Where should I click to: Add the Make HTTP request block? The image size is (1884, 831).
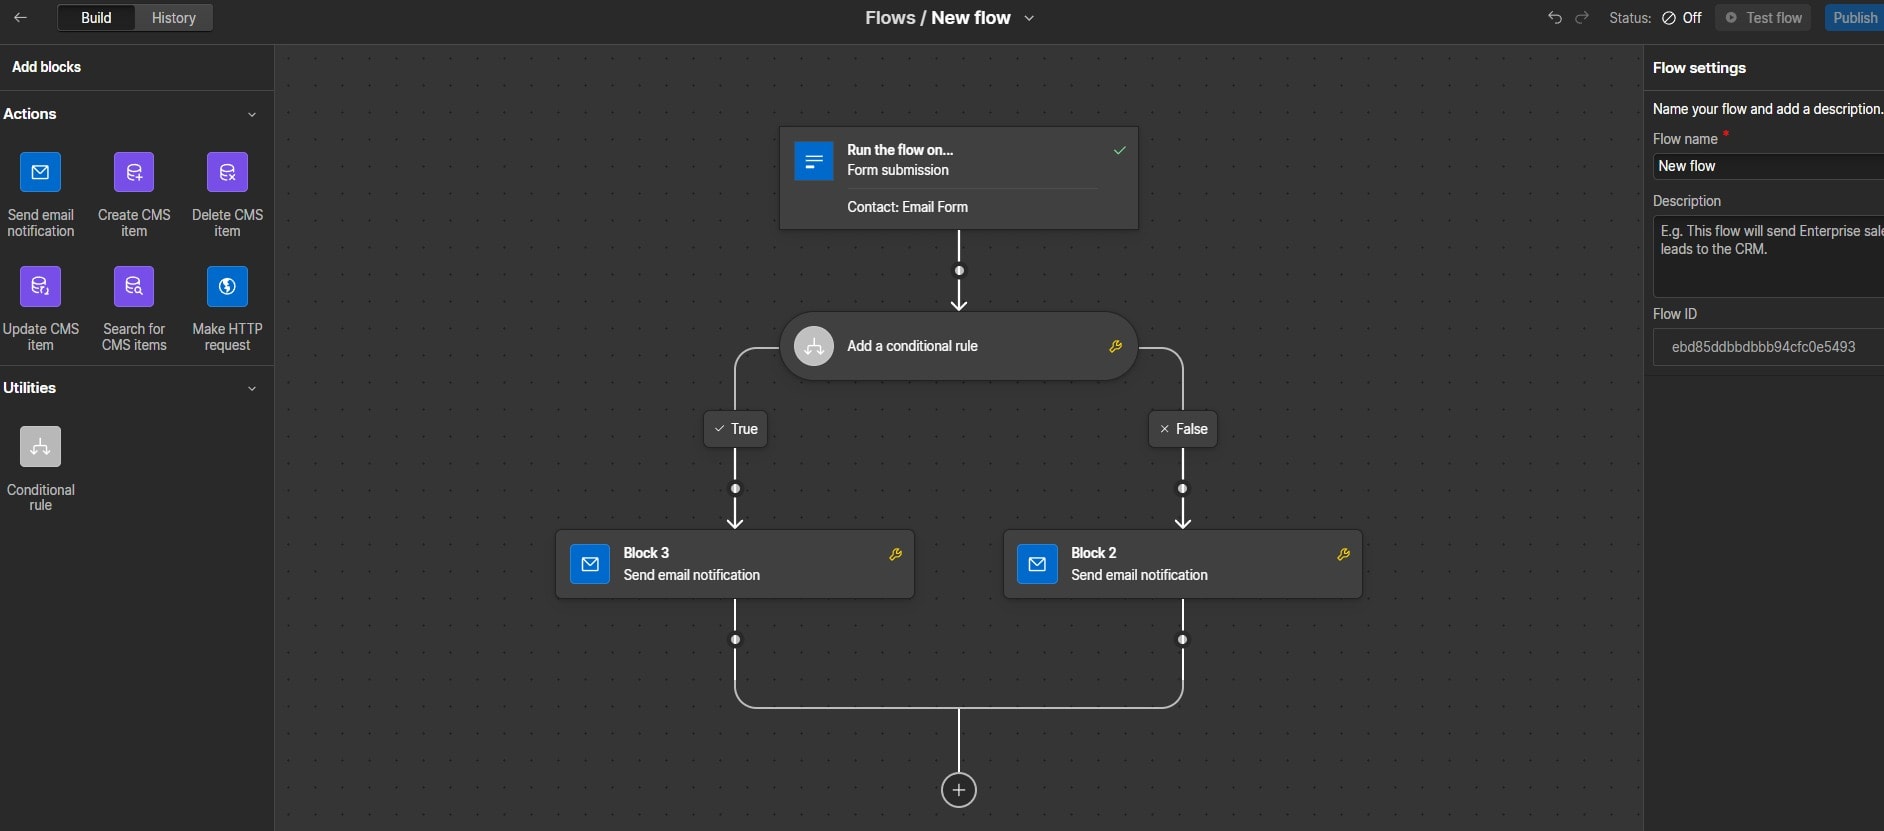point(227,286)
